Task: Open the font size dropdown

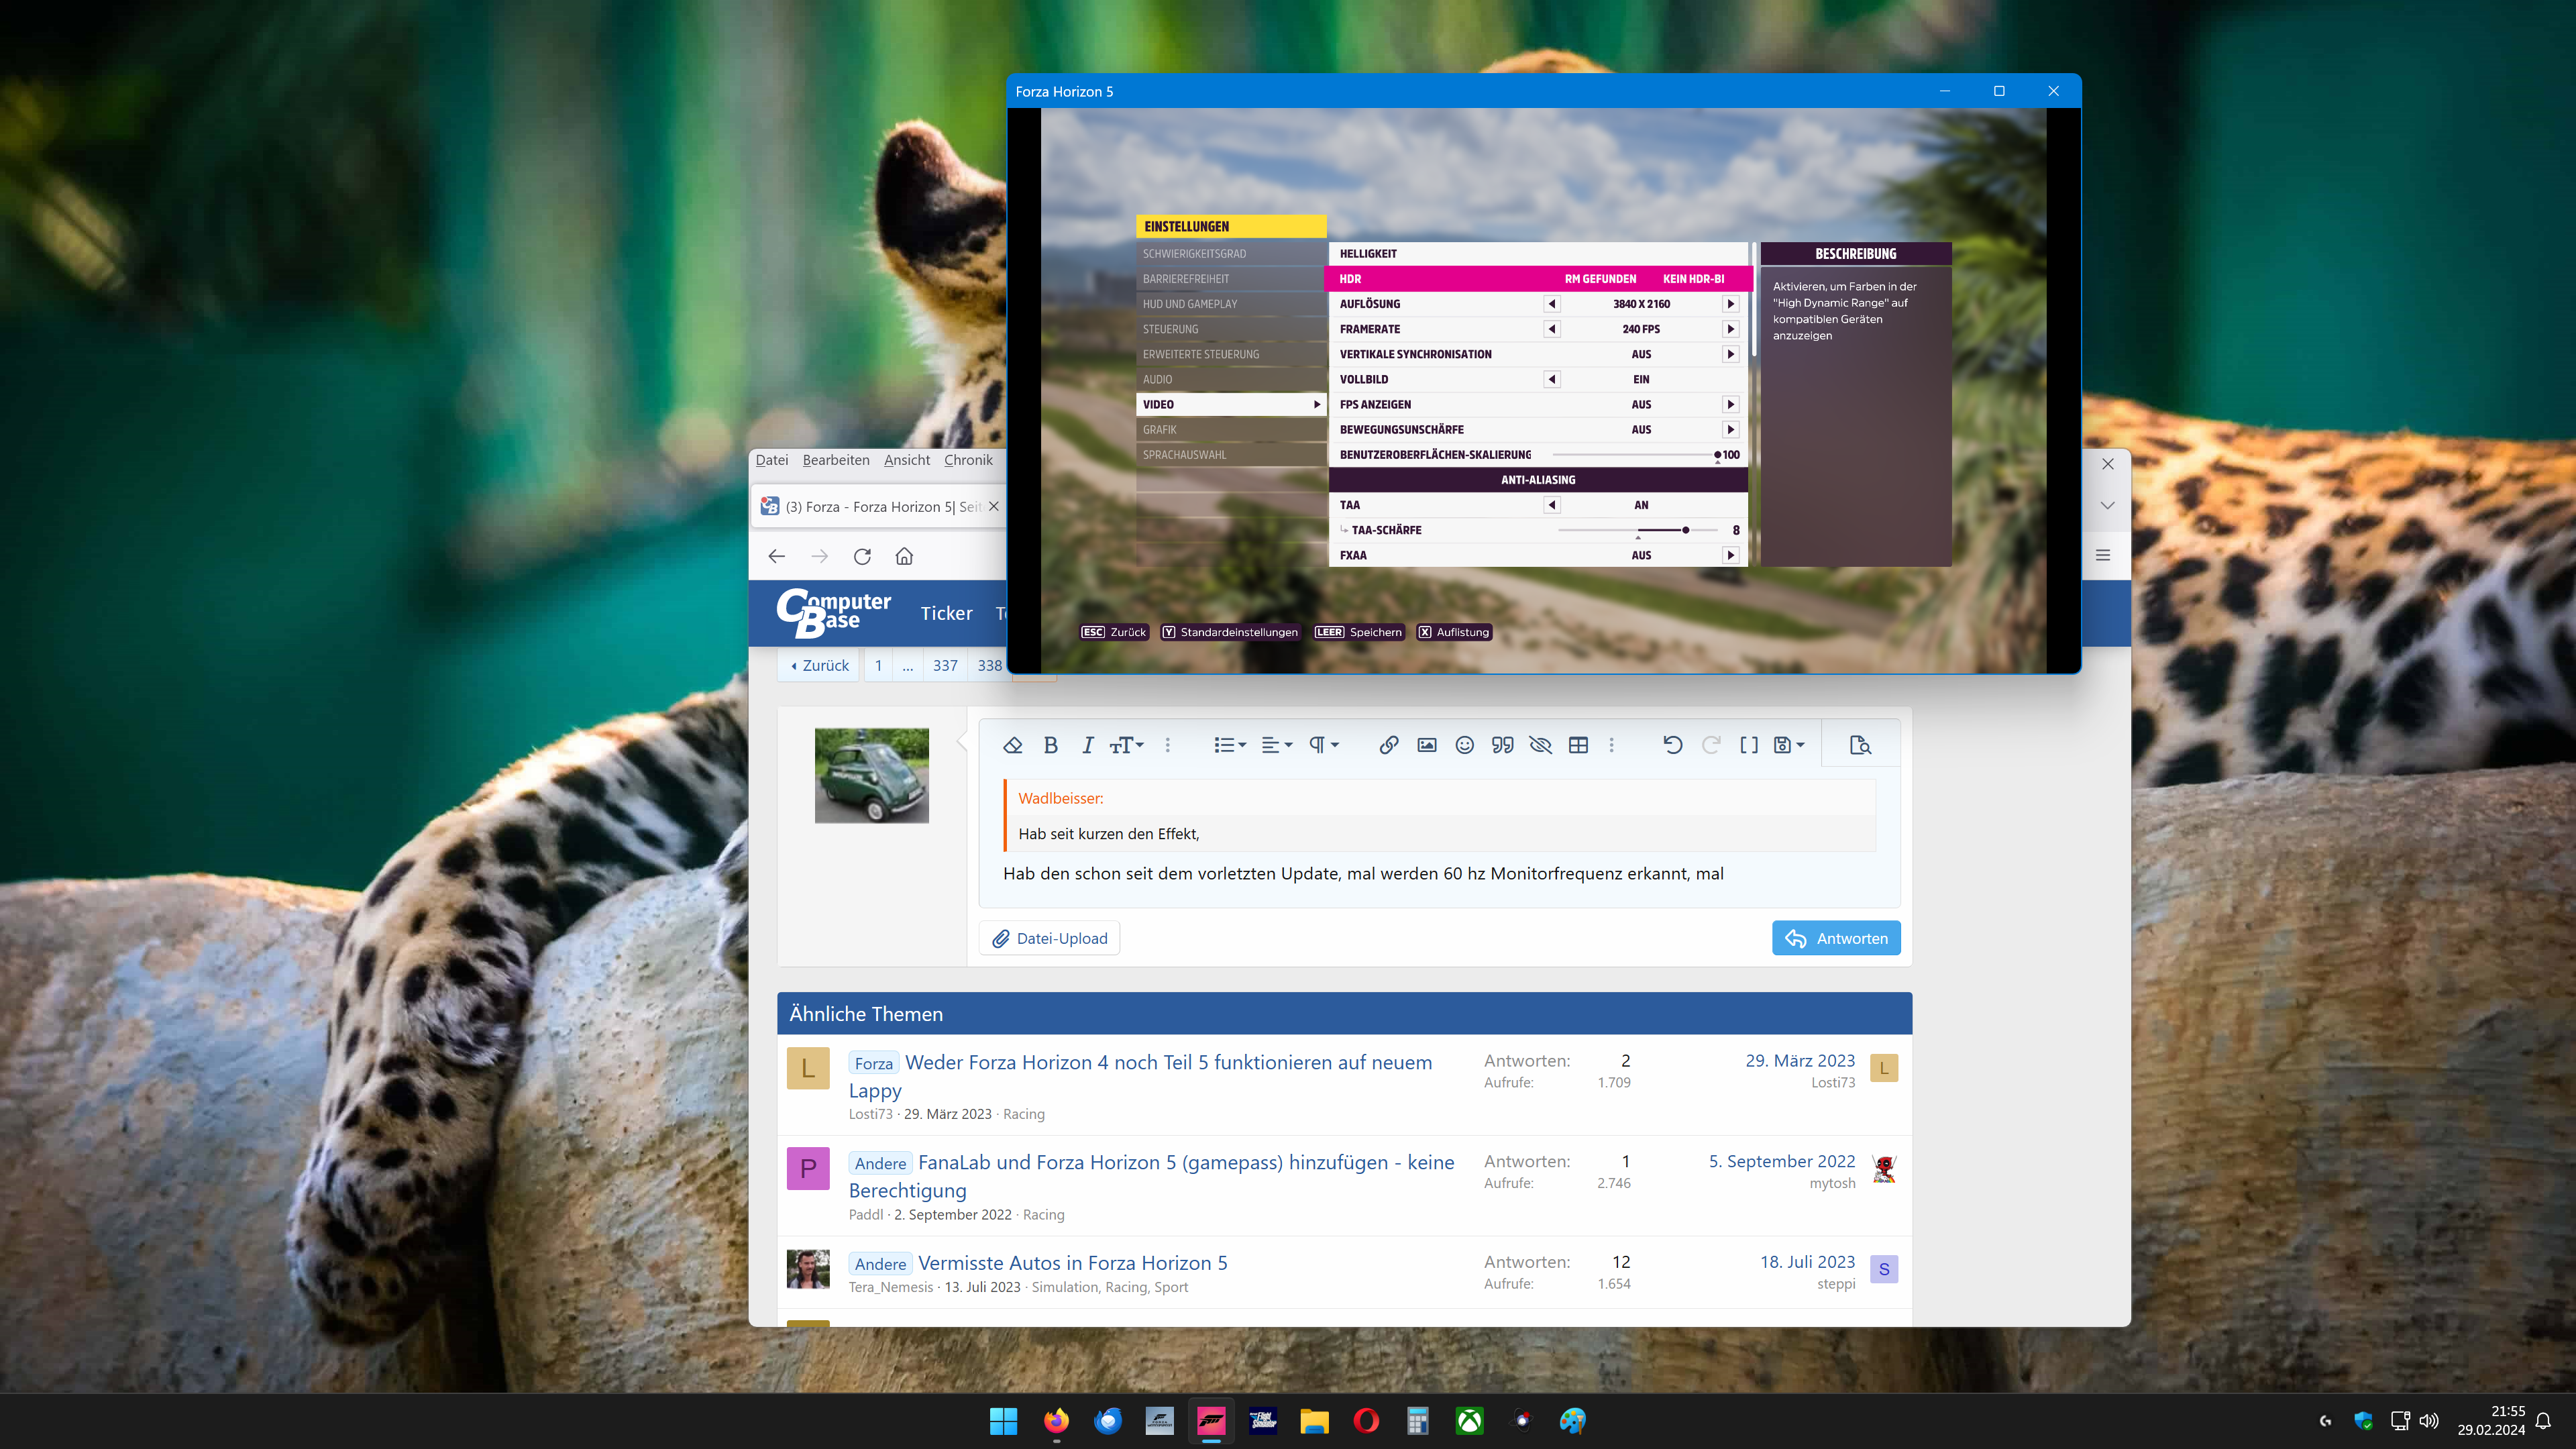Action: click(x=1126, y=744)
